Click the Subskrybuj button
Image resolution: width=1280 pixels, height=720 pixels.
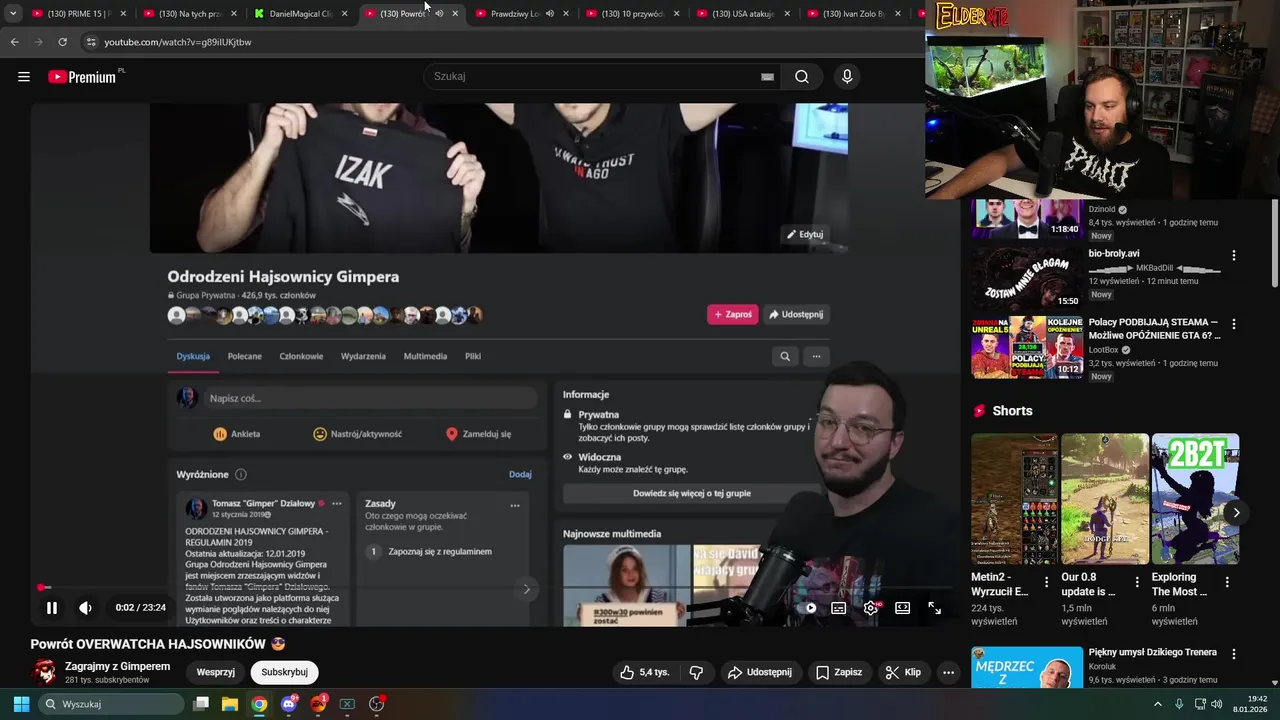click(284, 672)
